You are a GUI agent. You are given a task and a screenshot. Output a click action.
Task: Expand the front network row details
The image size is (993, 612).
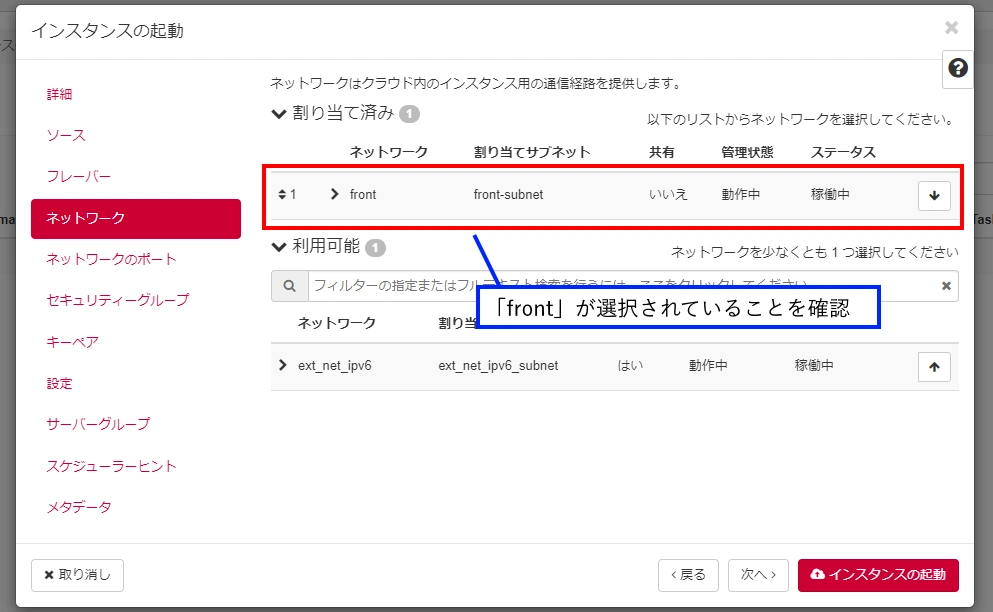(x=335, y=194)
